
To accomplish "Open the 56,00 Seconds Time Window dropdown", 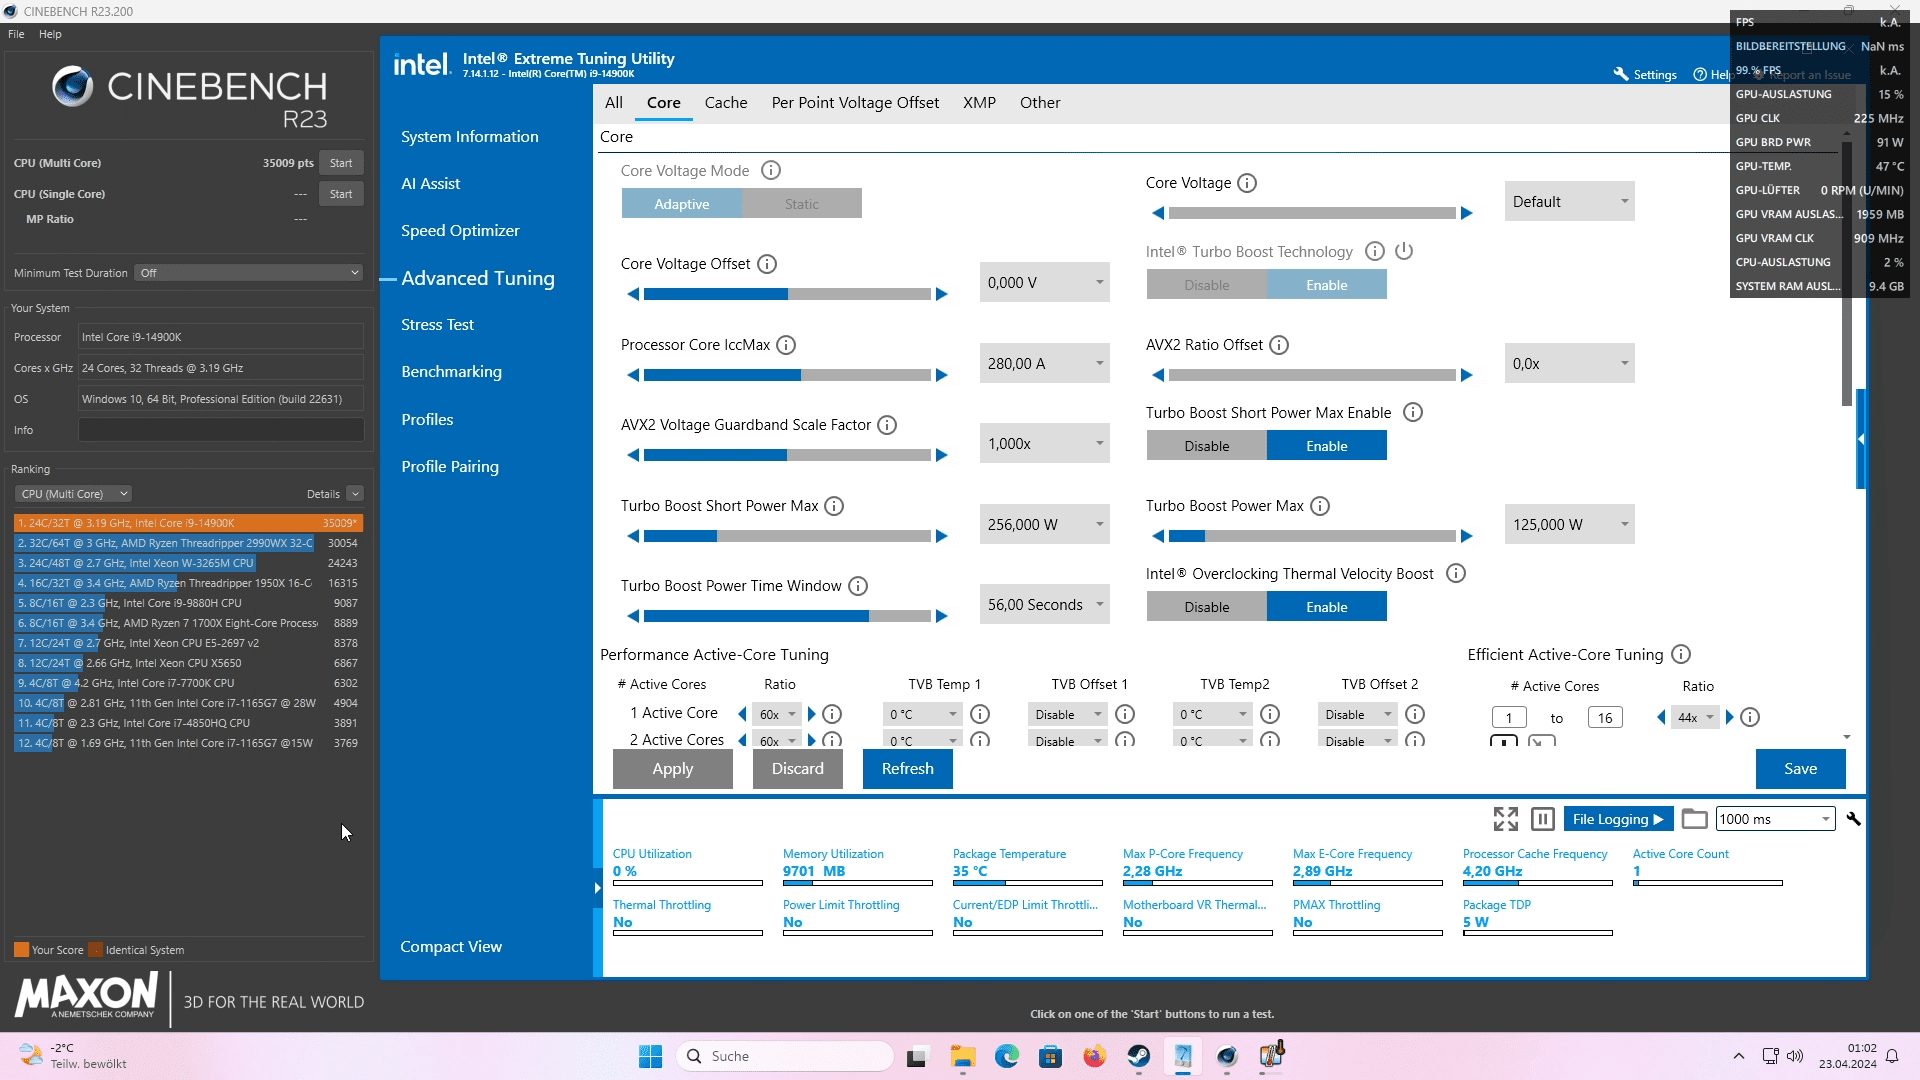I will click(1045, 605).
